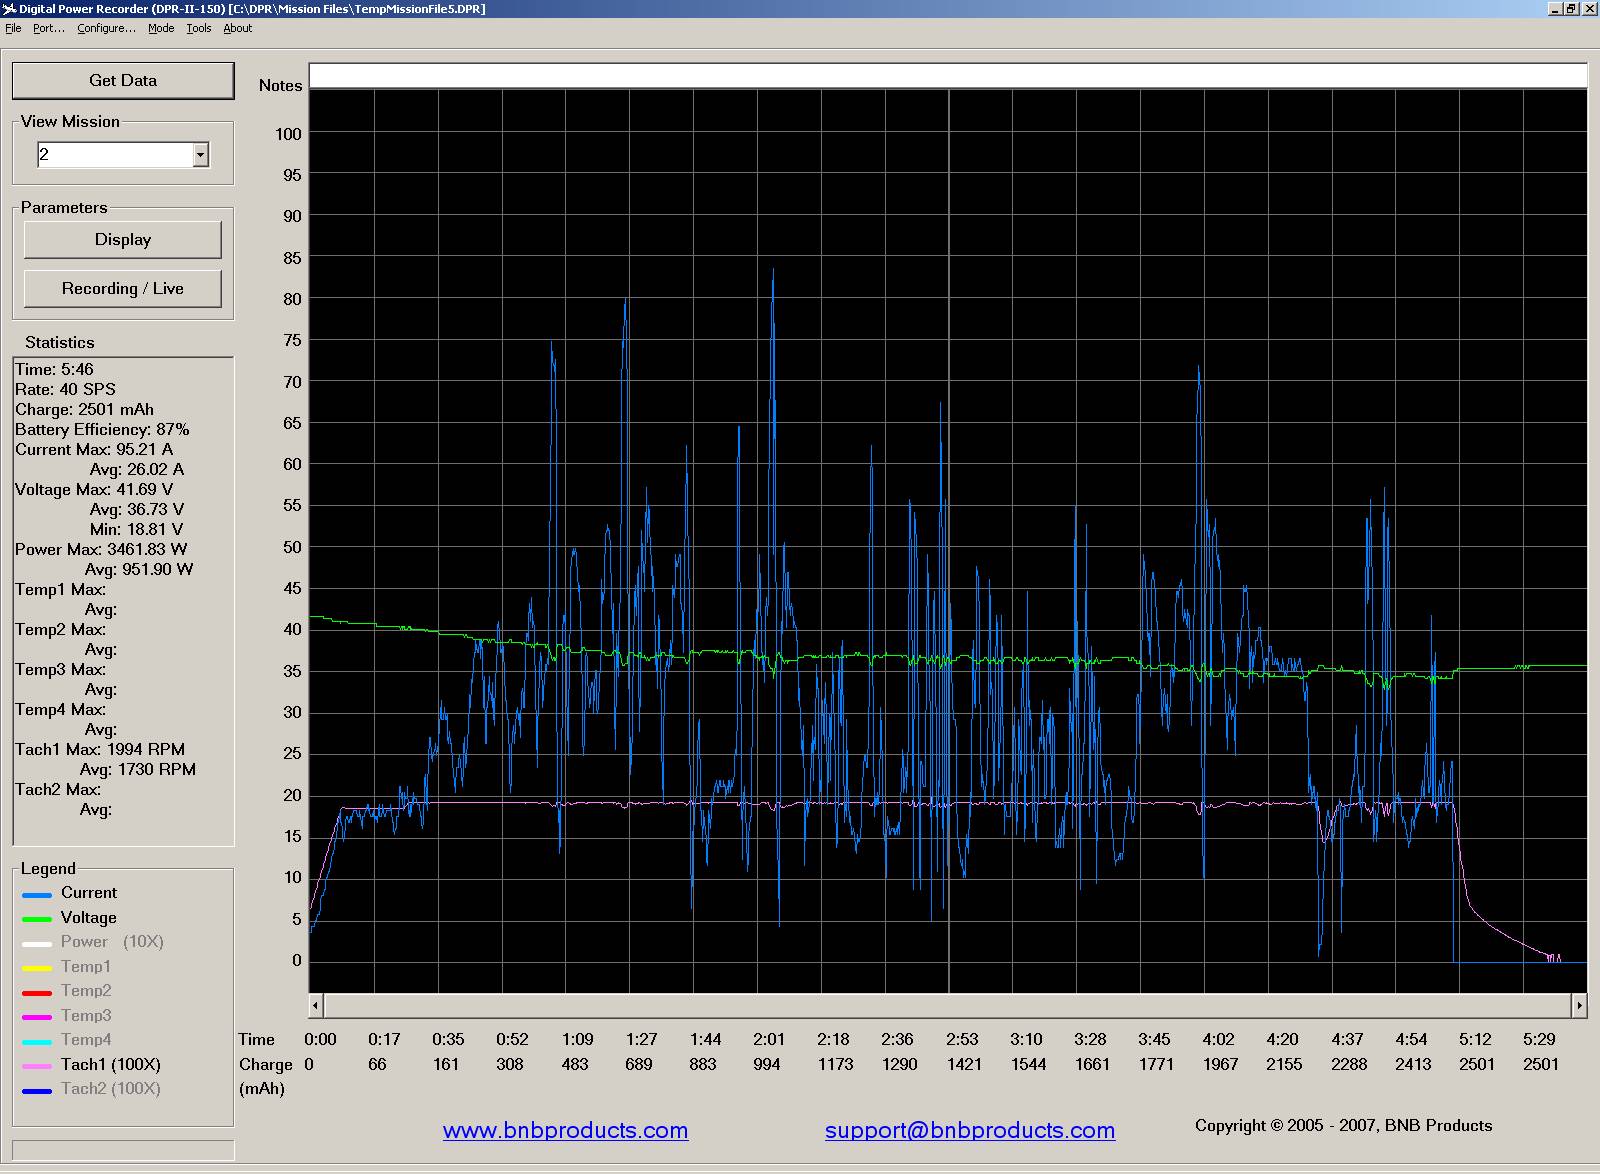1600x1174 pixels.
Task: Click the chart scrollbar right arrow
Action: coord(1579,1005)
